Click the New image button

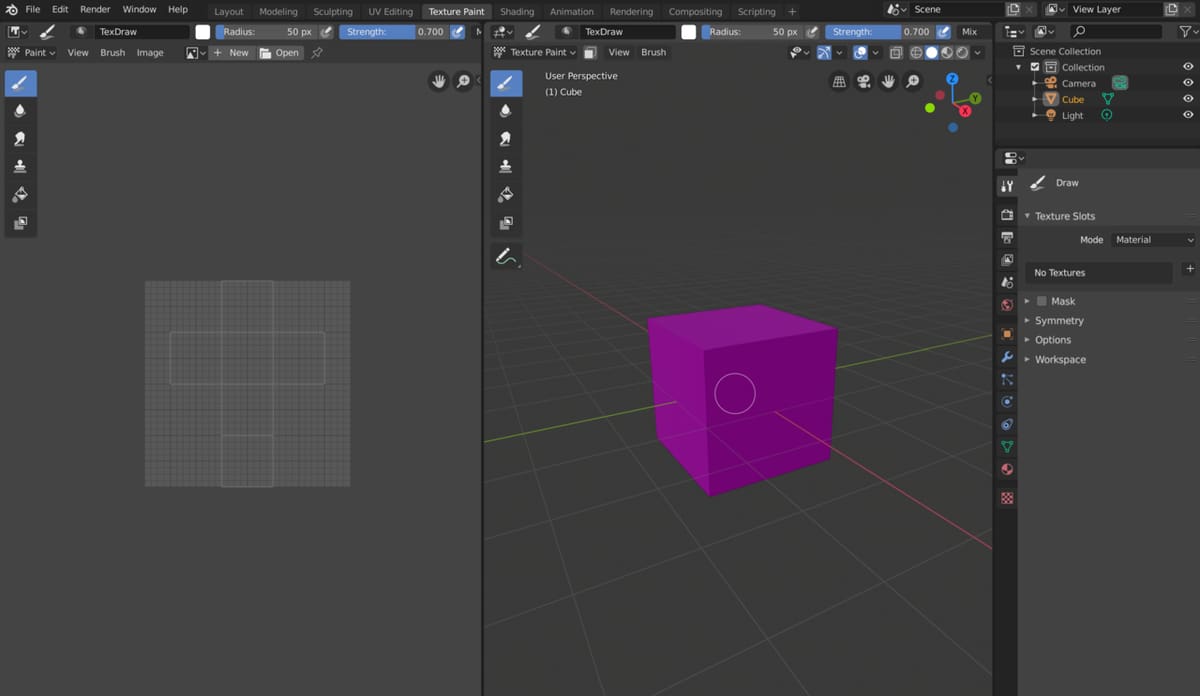(231, 52)
